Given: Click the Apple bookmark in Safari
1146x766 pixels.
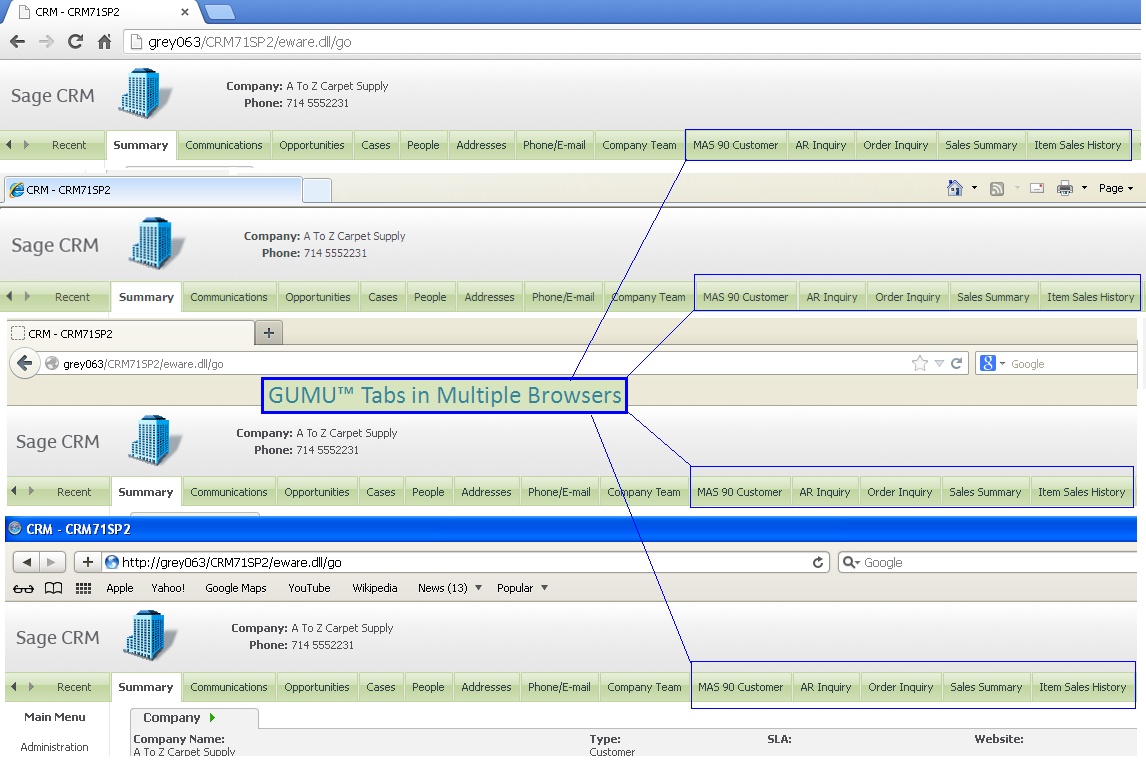Looking at the screenshot, I should [120, 588].
